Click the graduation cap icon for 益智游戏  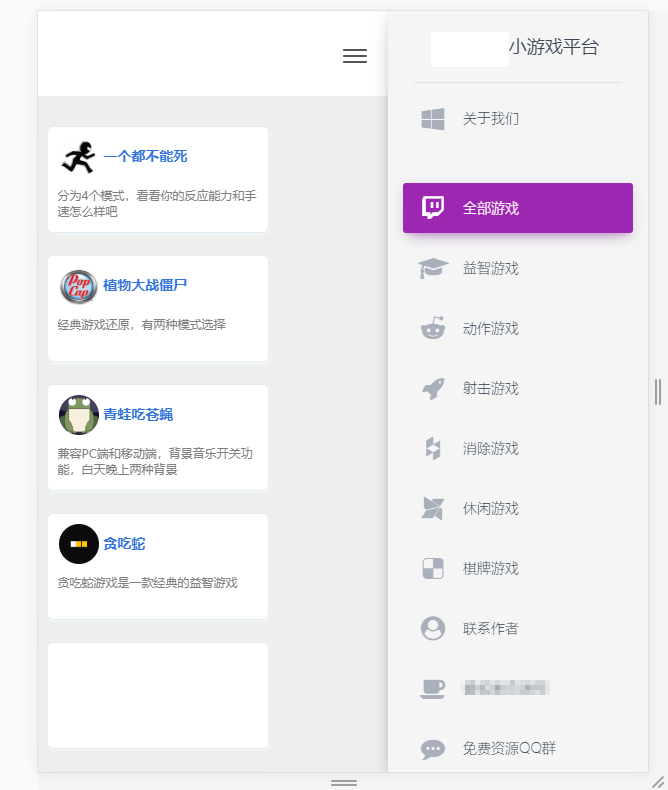432,268
